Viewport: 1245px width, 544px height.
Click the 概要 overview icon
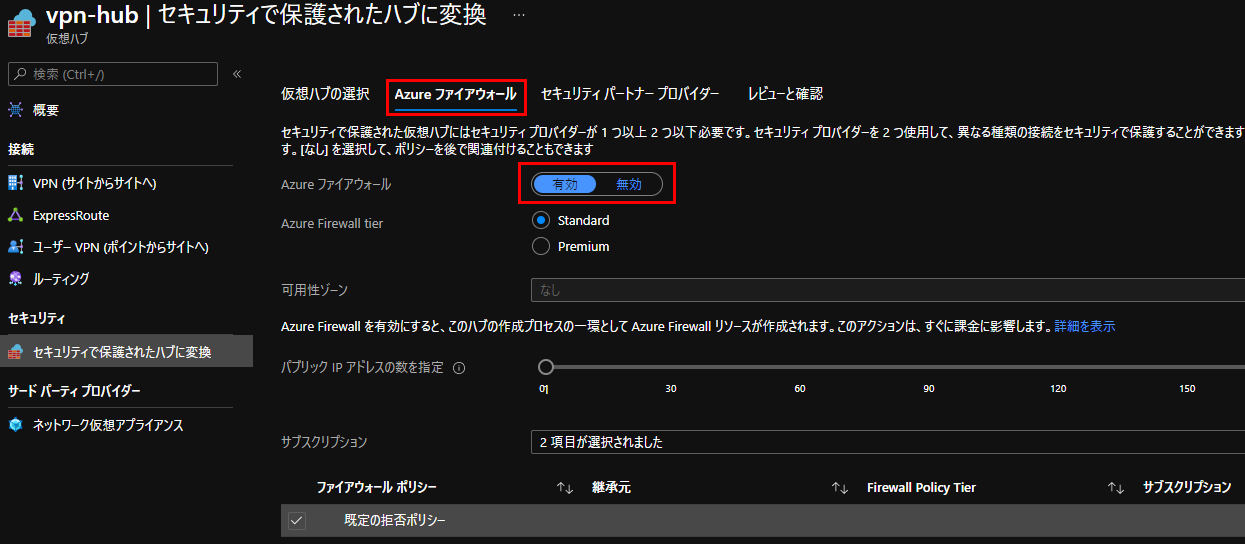15,110
